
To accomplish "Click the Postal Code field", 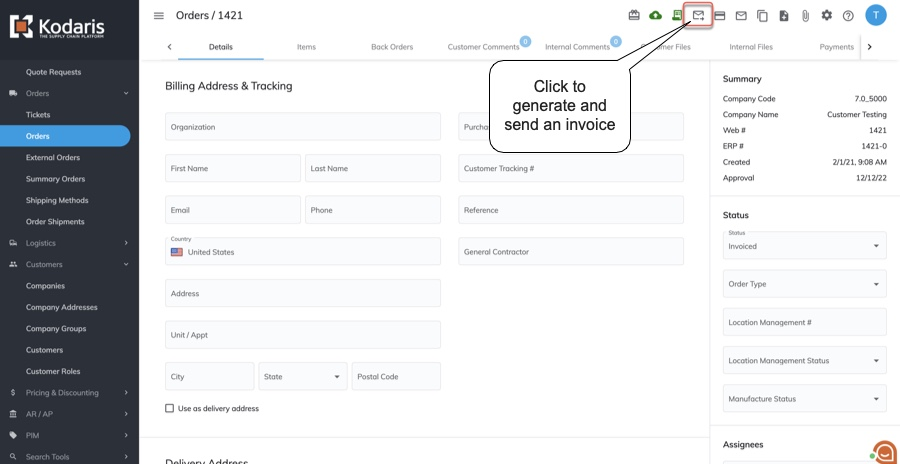I will click(x=396, y=377).
